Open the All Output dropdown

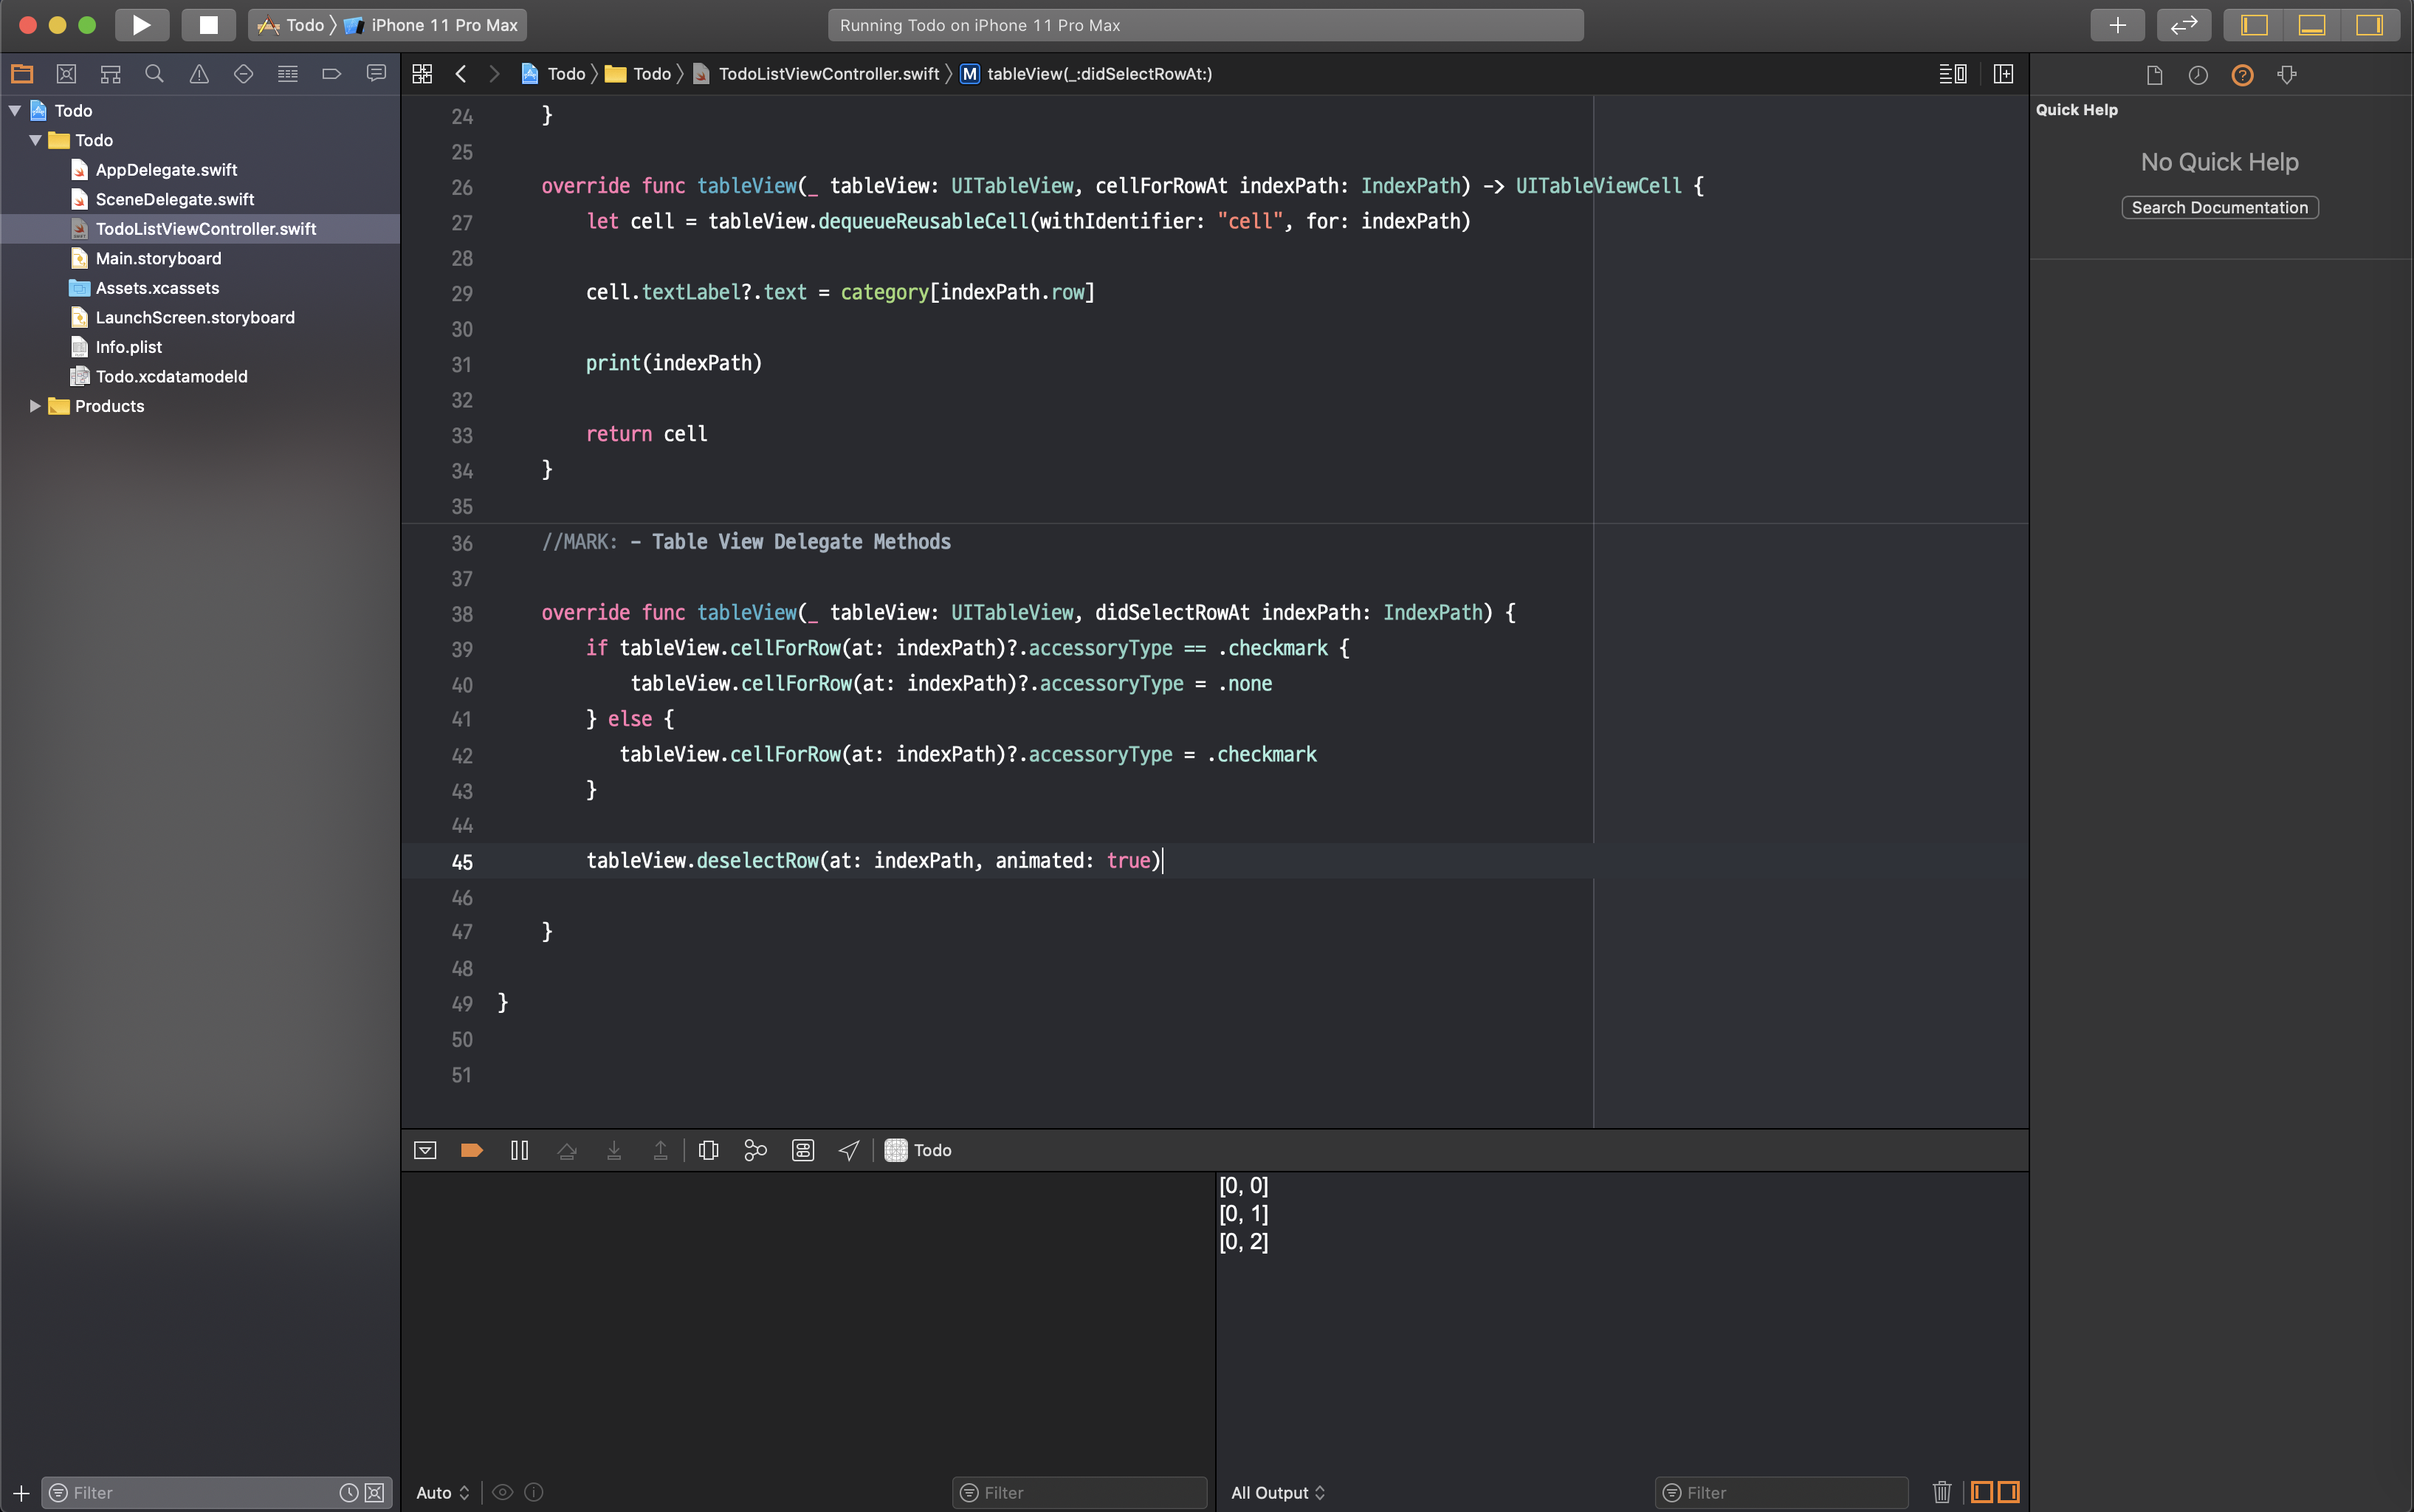pos(1277,1492)
